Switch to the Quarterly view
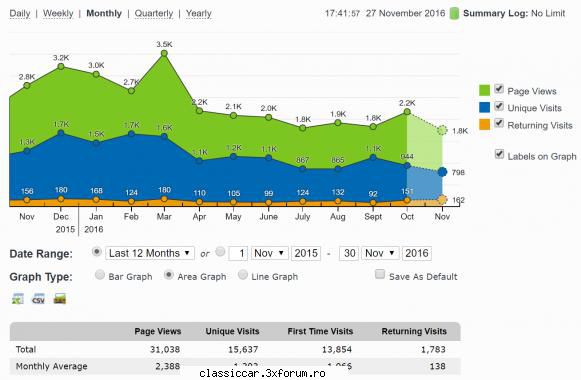The height and width of the screenshot is (380, 581). click(154, 13)
